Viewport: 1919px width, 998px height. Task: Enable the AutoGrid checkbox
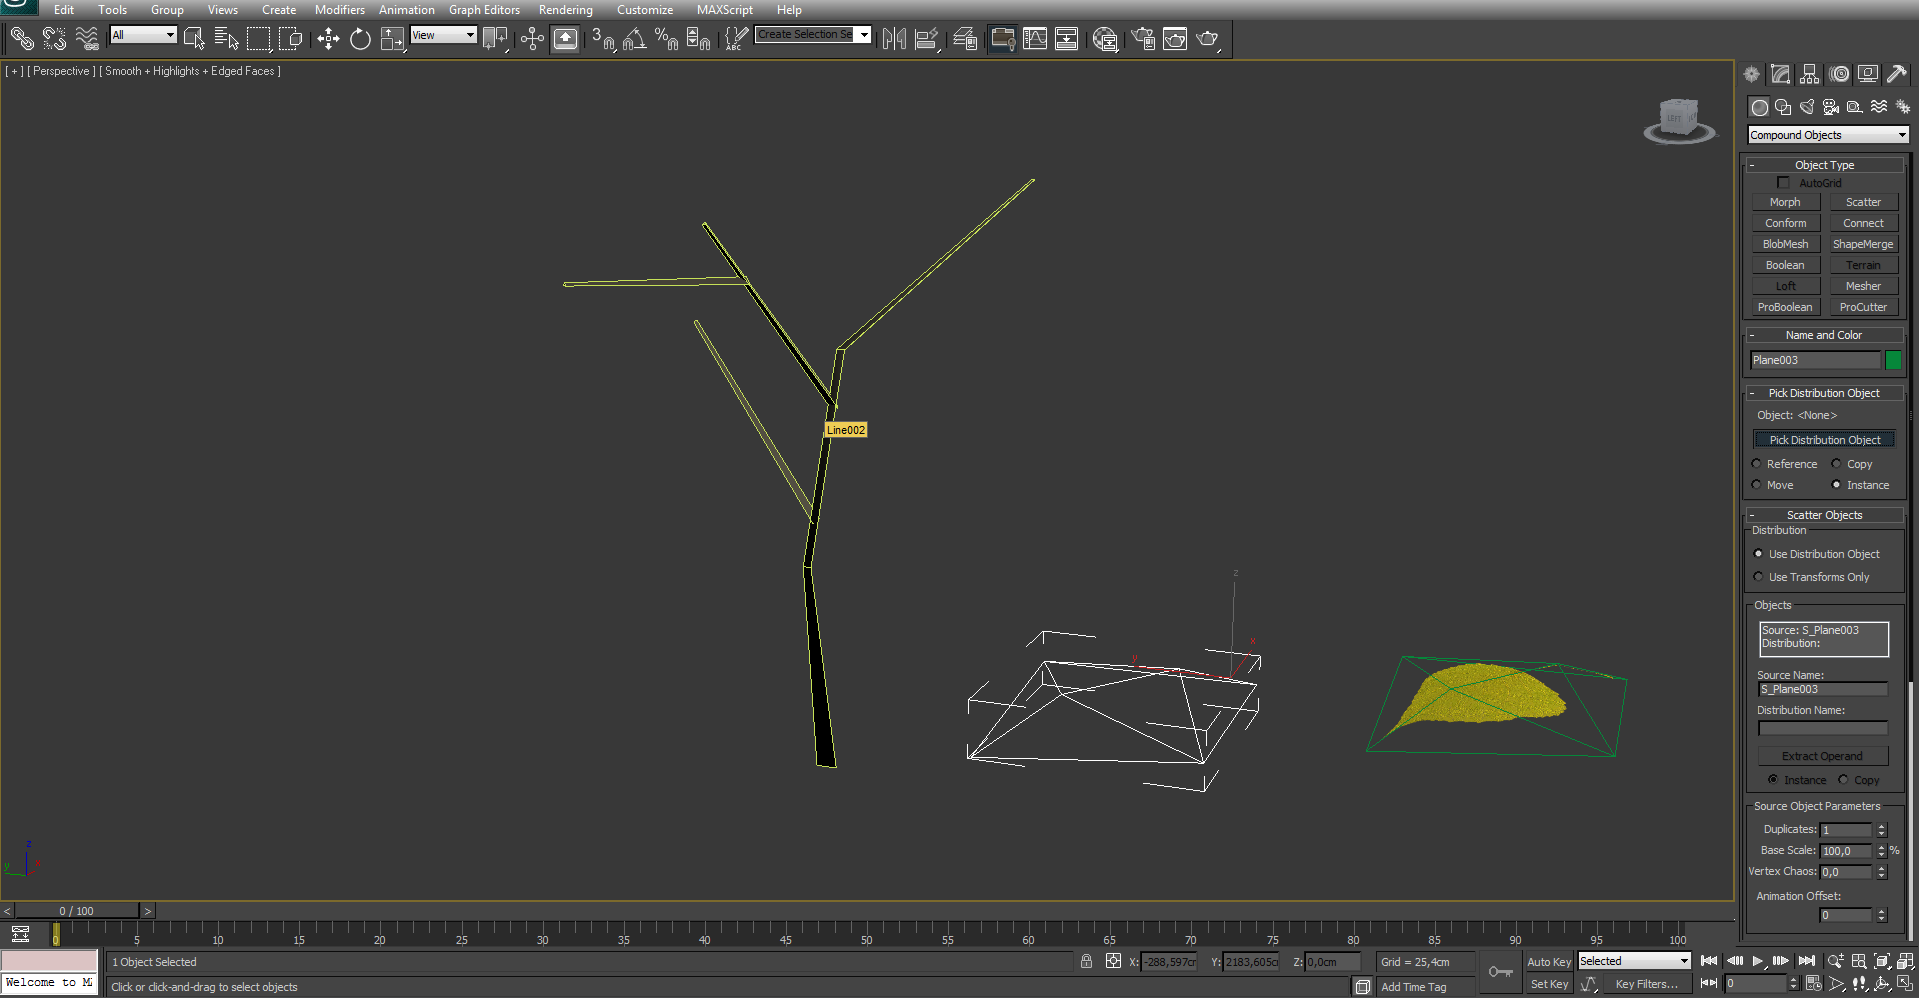[x=1783, y=183]
